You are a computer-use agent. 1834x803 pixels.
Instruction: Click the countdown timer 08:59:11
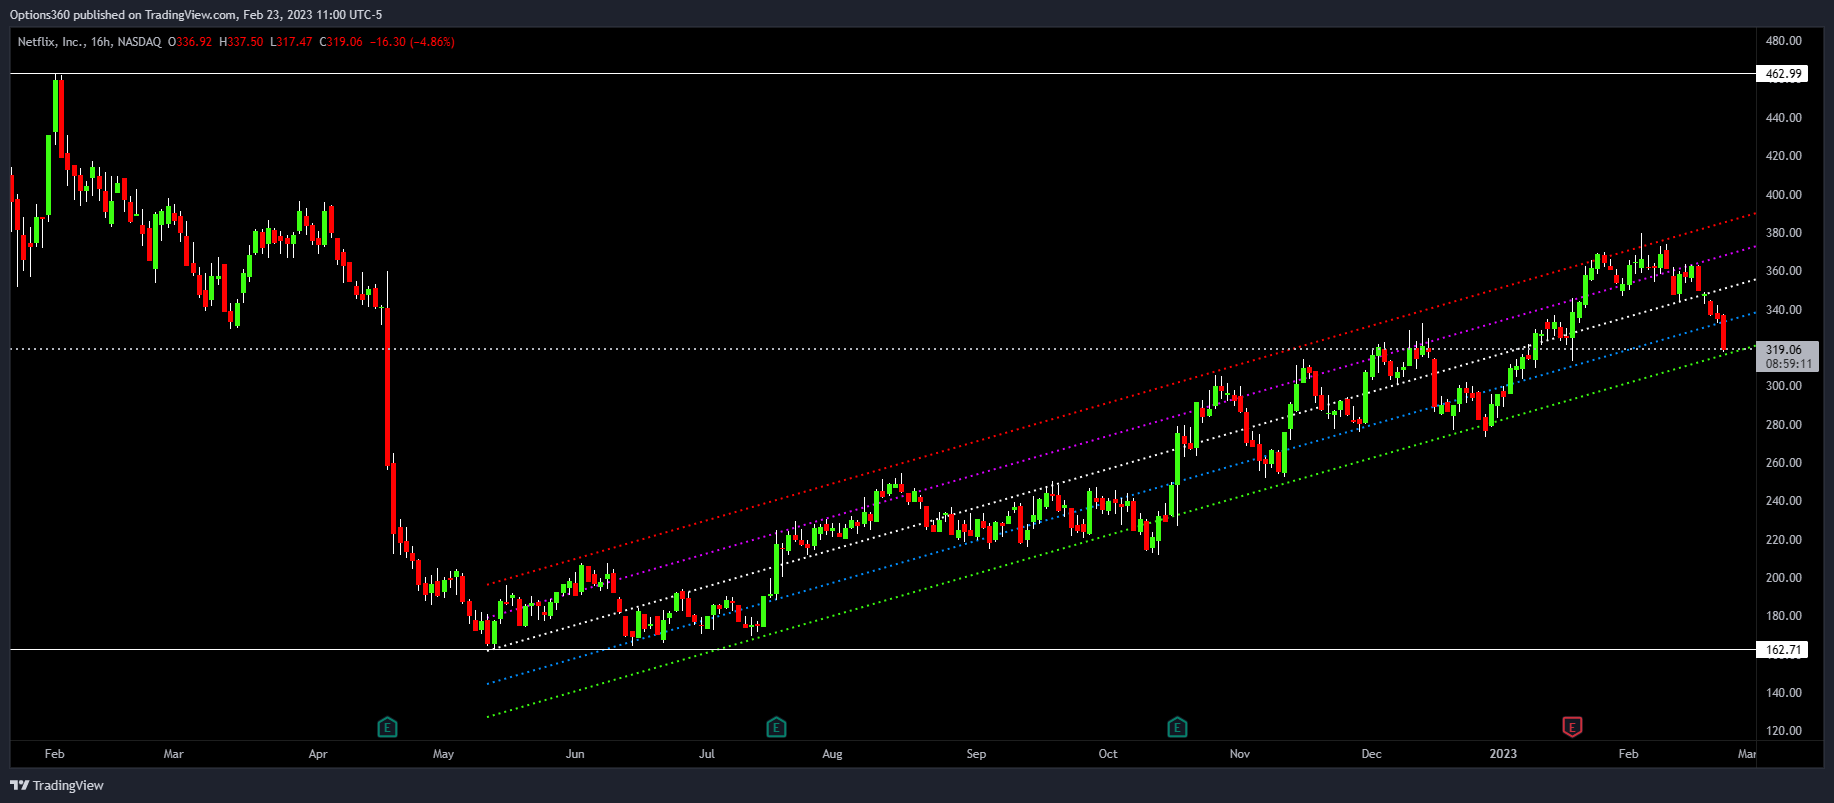coord(1789,364)
